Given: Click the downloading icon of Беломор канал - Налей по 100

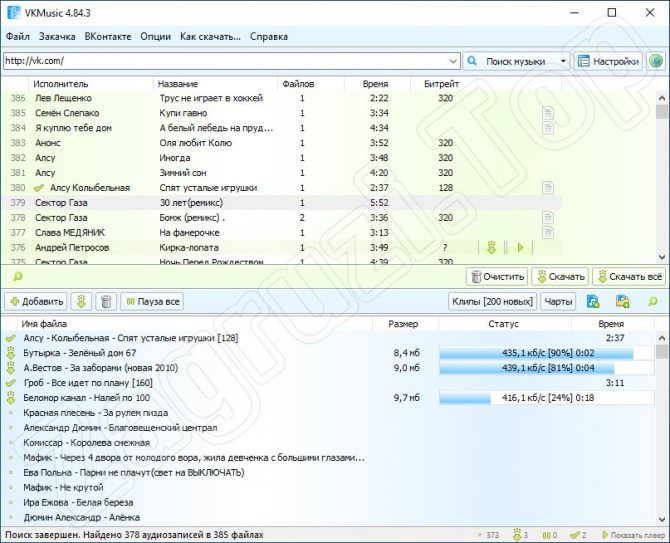Looking at the screenshot, I should tap(11, 398).
